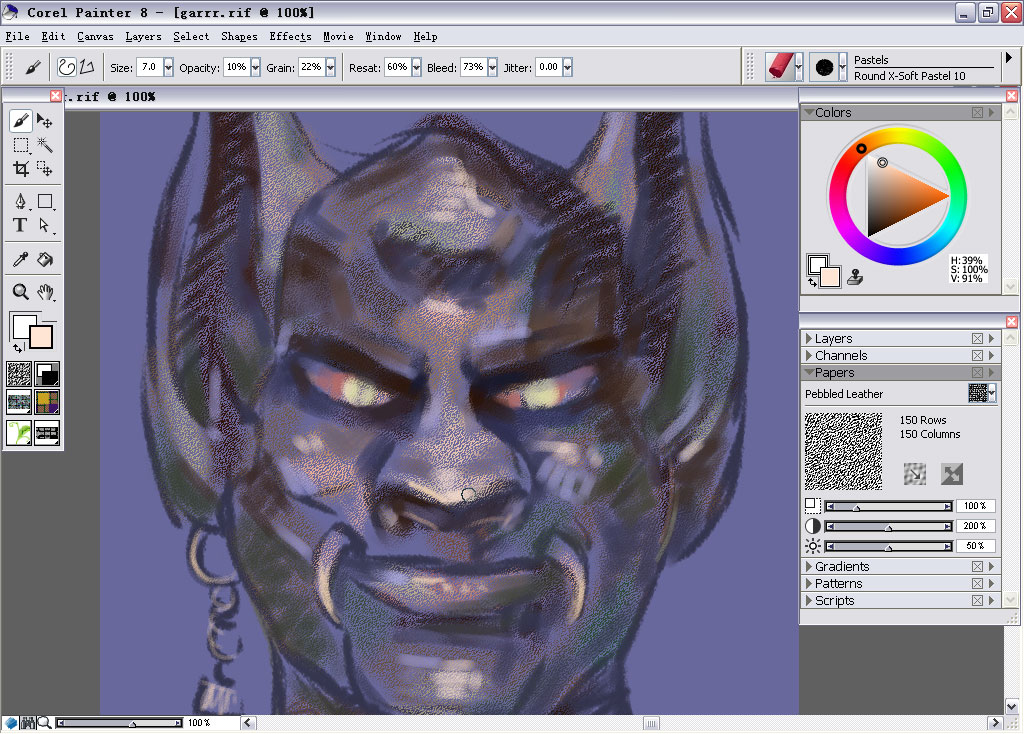Activate the Text tool
The width and height of the screenshot is (1024, 734).
tap(20, 225)
